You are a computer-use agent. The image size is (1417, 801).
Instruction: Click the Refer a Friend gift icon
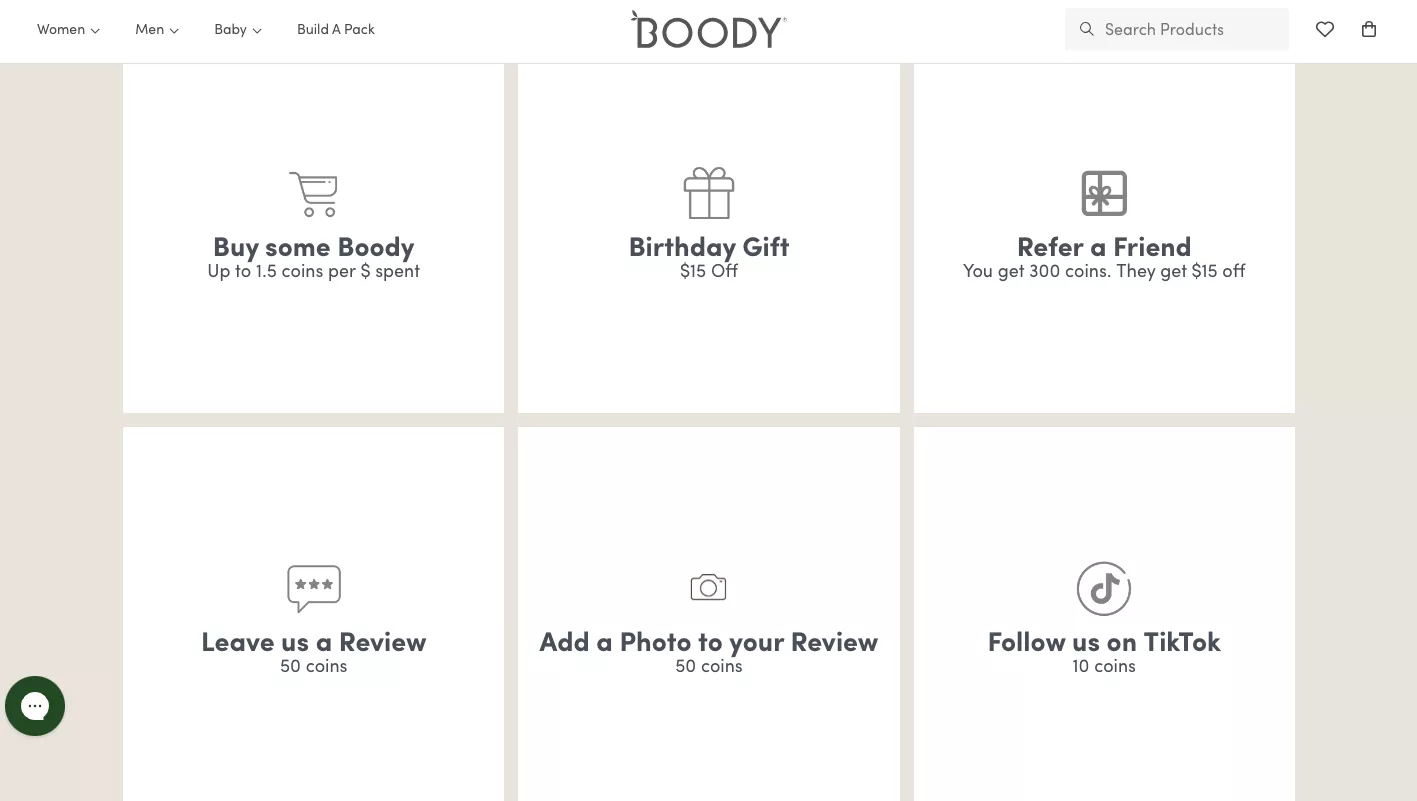(x=1104, y=193)
